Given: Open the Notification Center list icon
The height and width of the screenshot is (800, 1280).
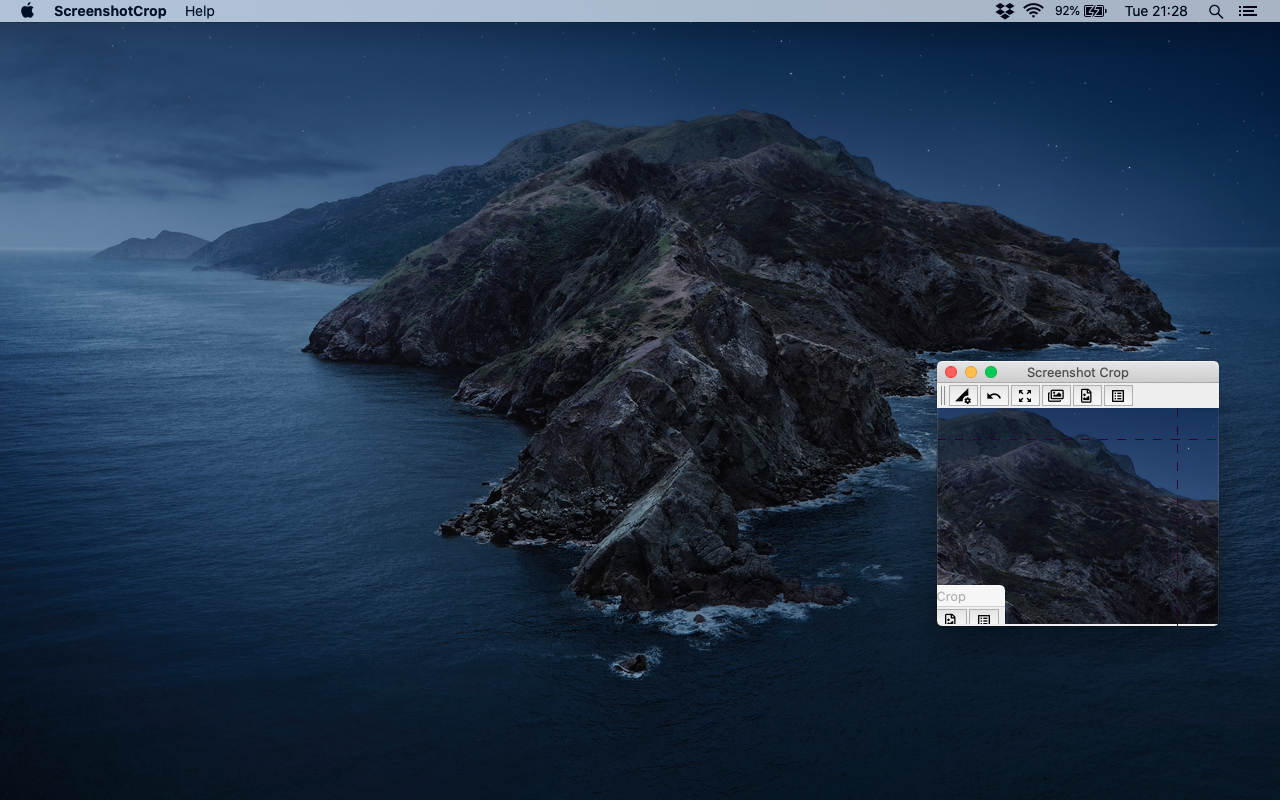Looking at the screenshot, I should (x=1247, y=11).
